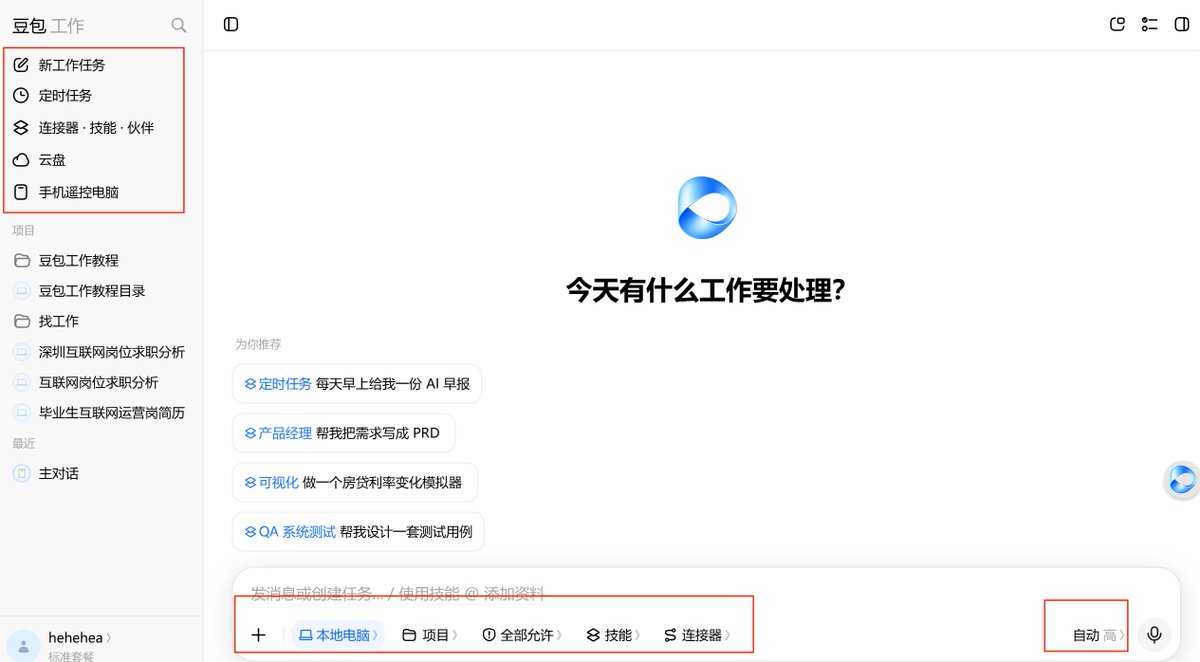Open the 项目 dropdown in the input bar
The height and width of the screenshot is (662, 1200).
430,635
